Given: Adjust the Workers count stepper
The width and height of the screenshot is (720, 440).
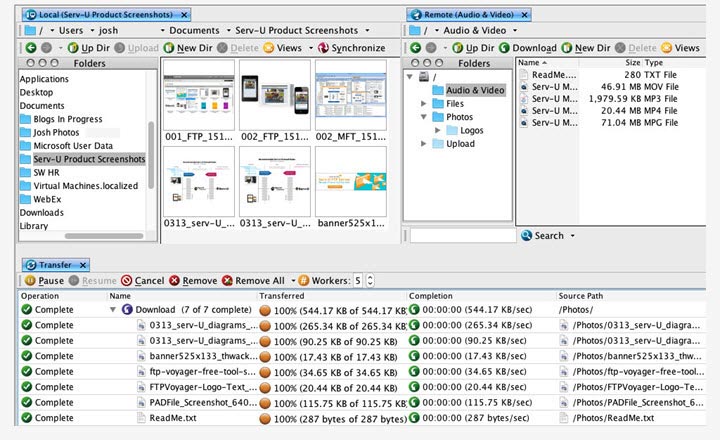Looking at the screenshot, I should [370, 281].
